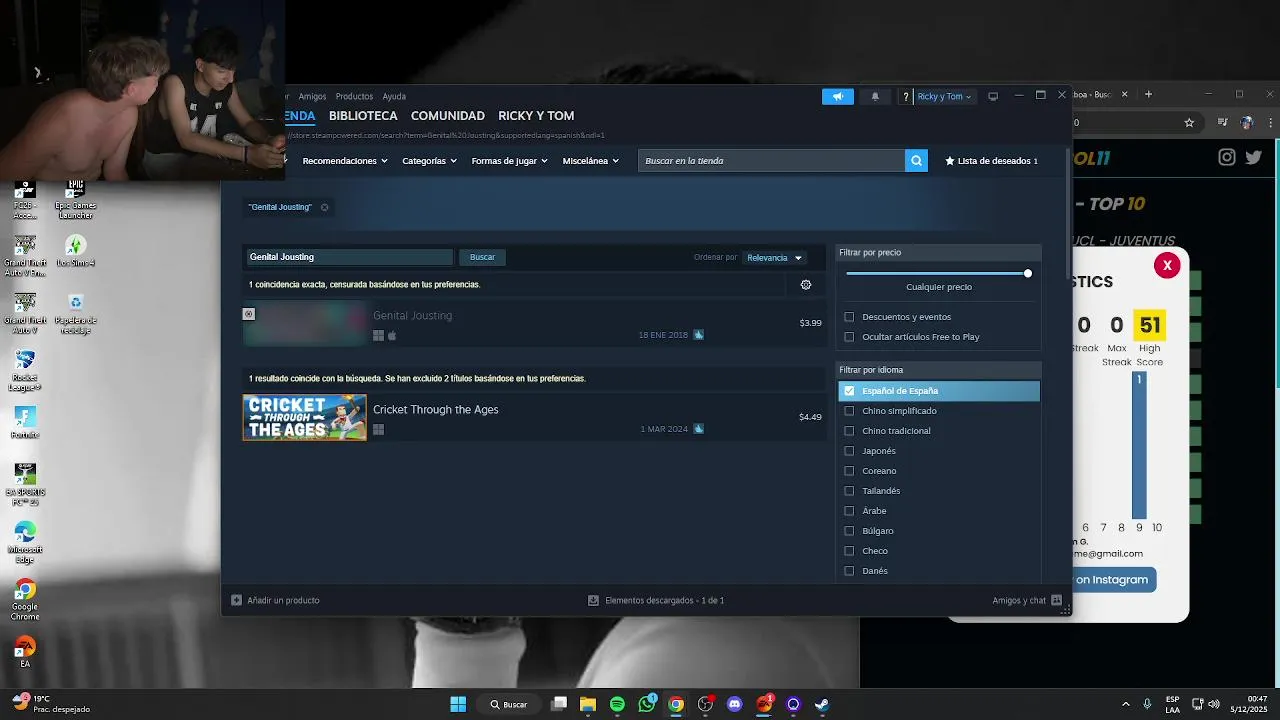Open Epic Games Launcher desktop shortcut
The width and height of the screenshot is (1280, 720).
[x=75, y=200]
